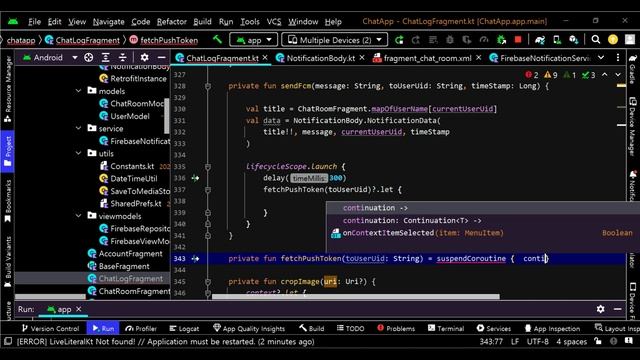Open the Device Manager toolbar icon

[557, 40]
